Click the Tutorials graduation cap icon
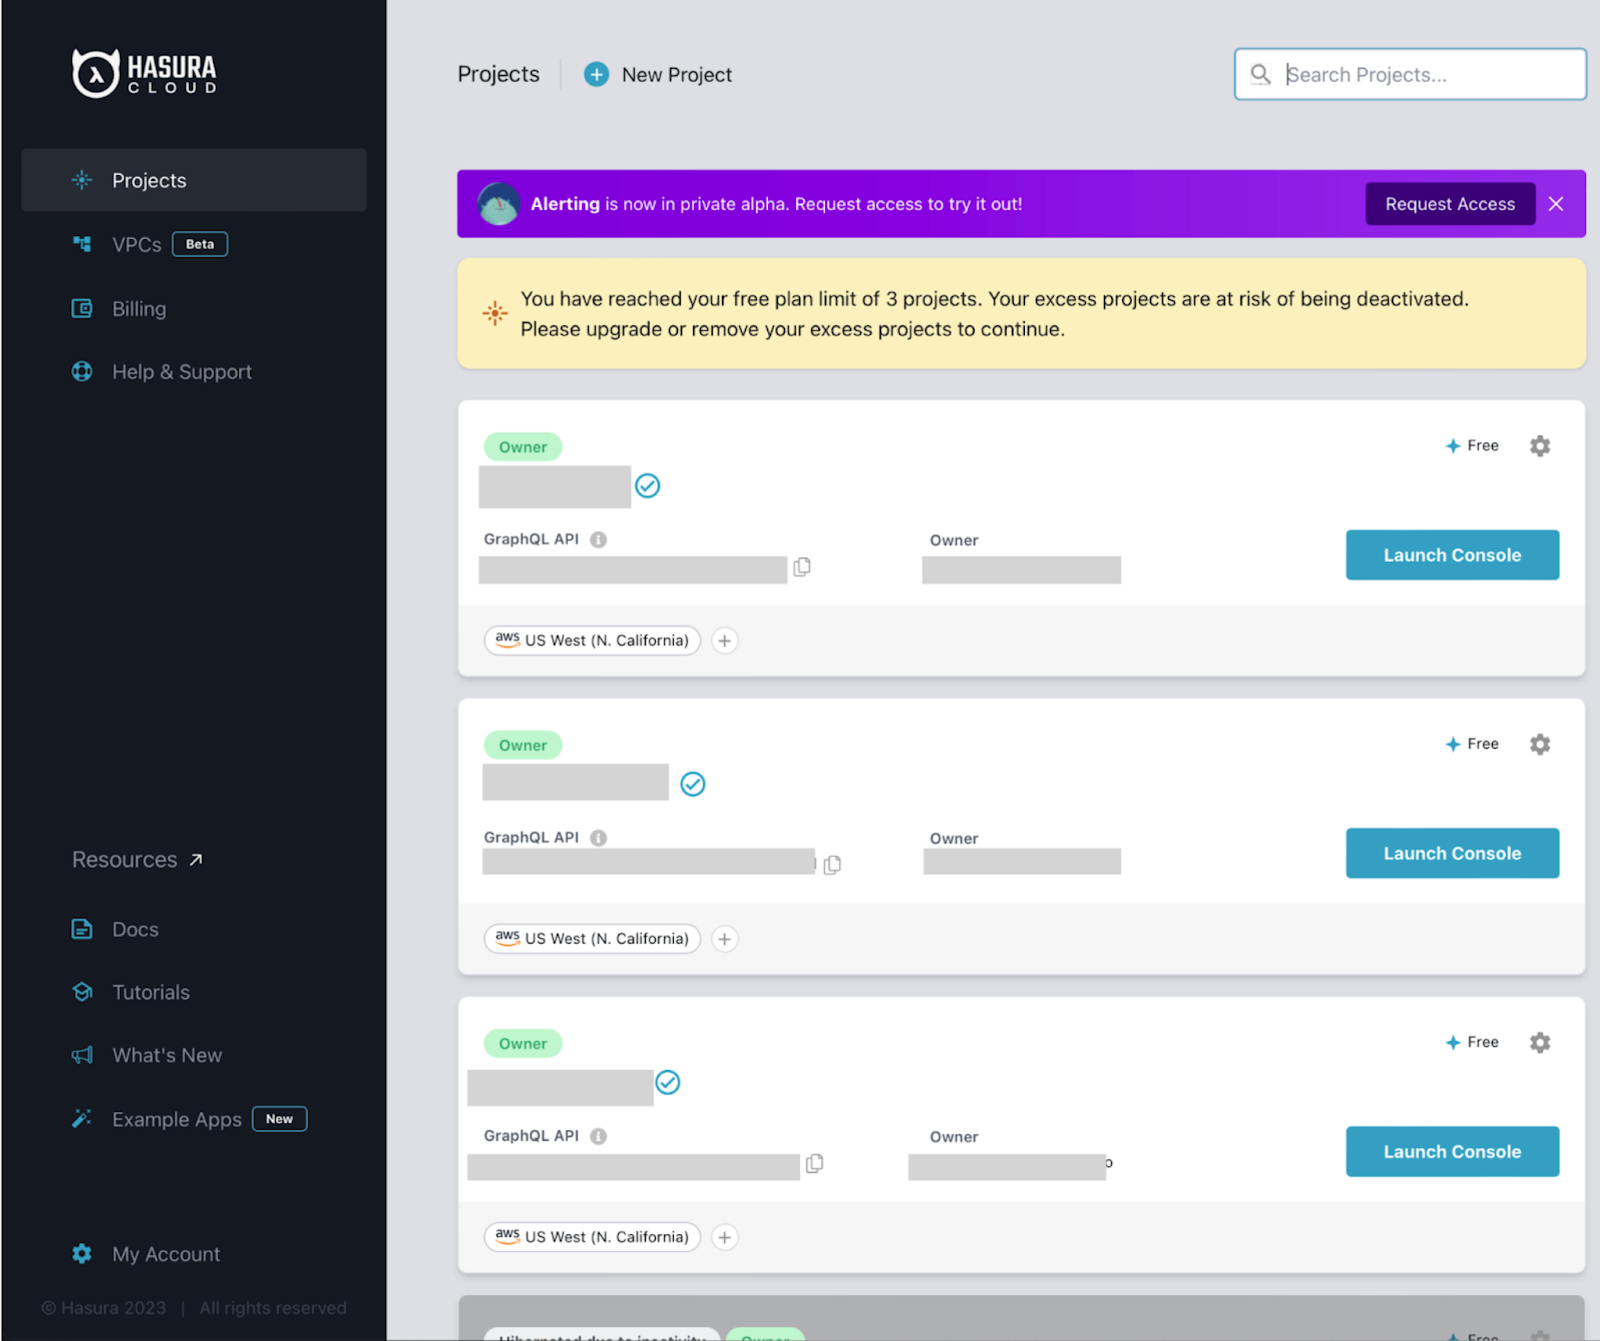This screenshot has width=1600, height=1341. (82, 992)
